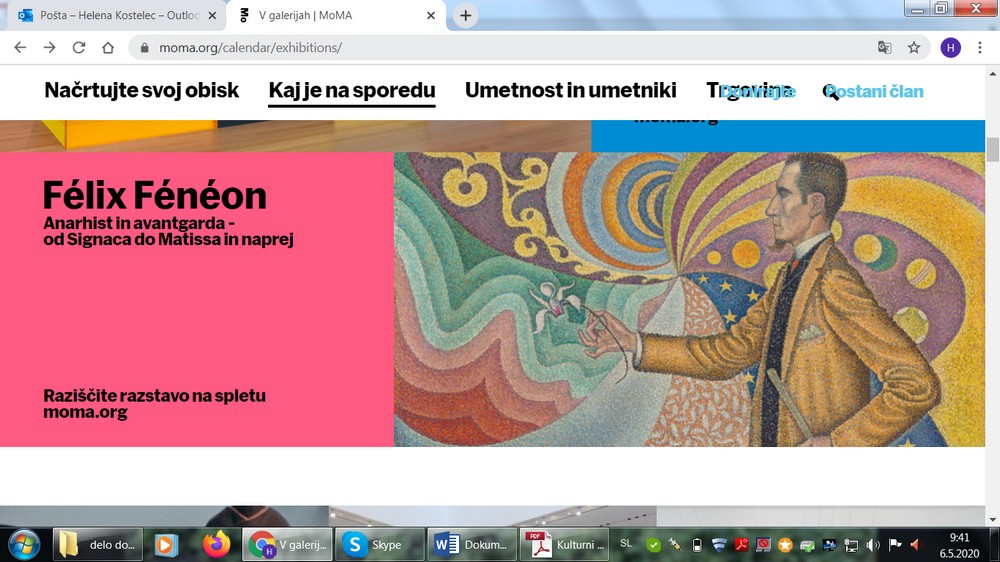This screenshot has width=1000, height=562.
Task: Switch to Chrome V galerij... taskbar button
Action: (288, 544)
